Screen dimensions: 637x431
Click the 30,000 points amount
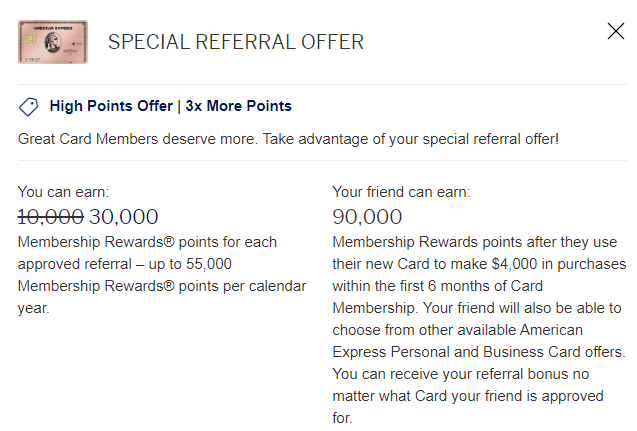(x=124, y=217)
